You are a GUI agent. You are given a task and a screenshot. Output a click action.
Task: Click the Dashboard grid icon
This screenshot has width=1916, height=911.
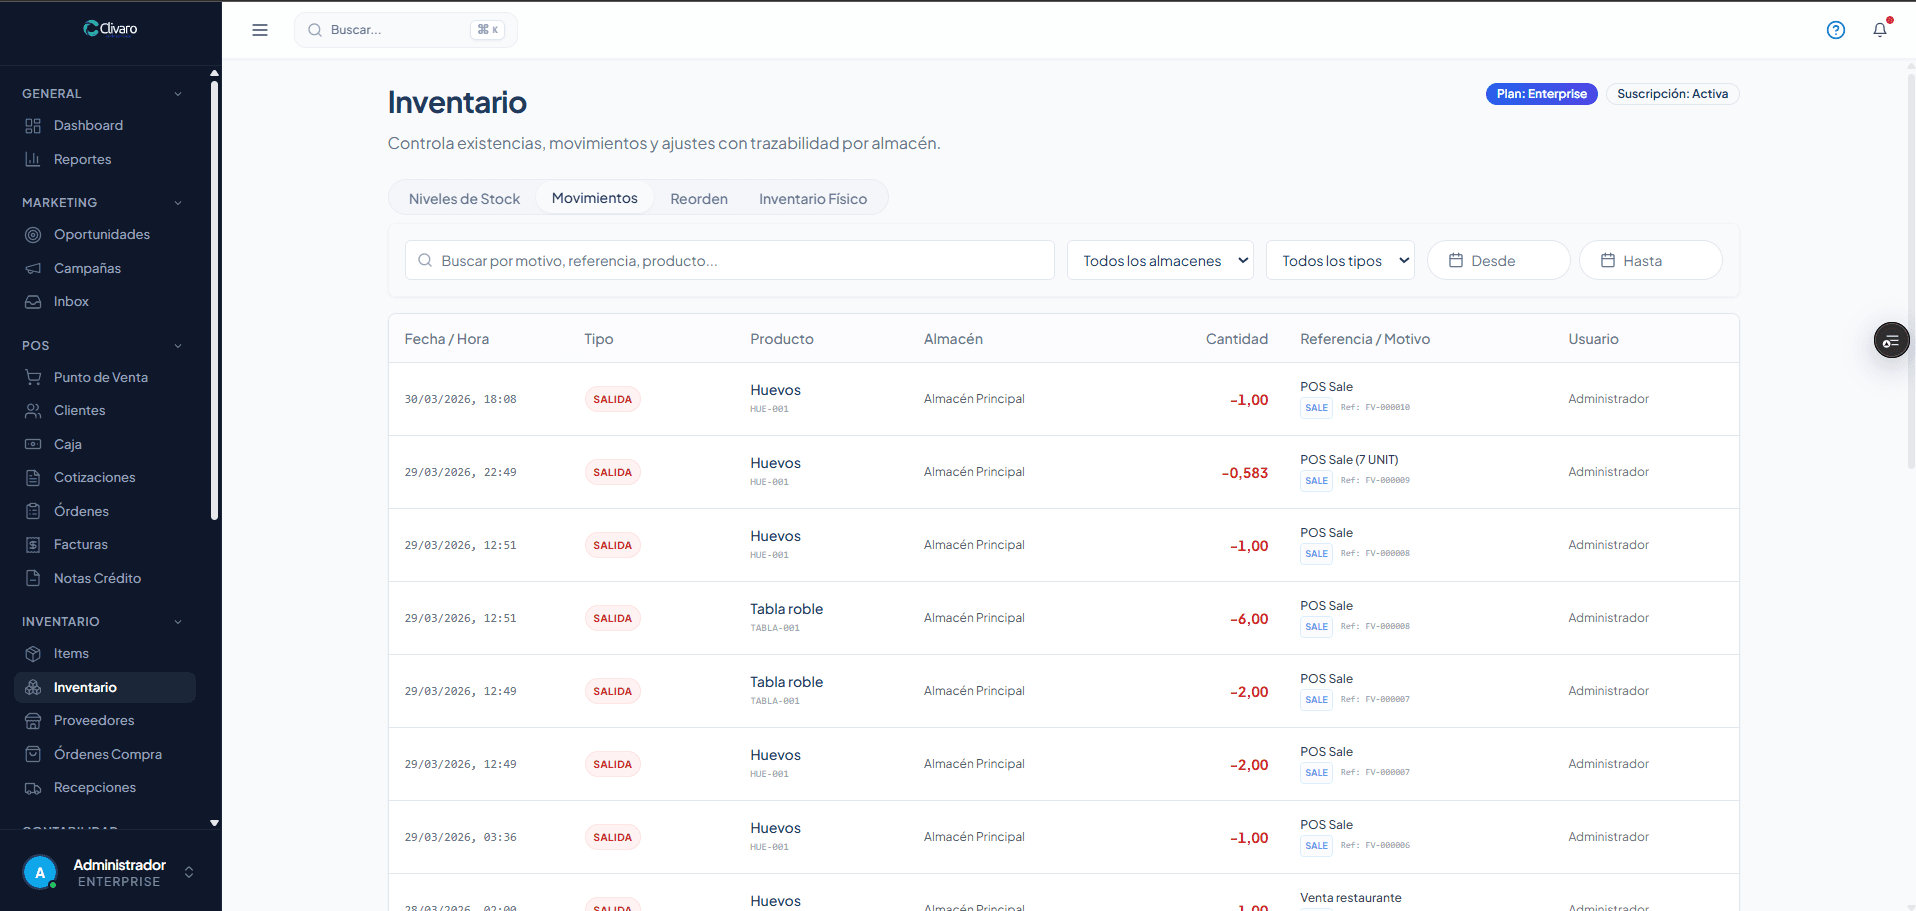click(x=33, y=126)
